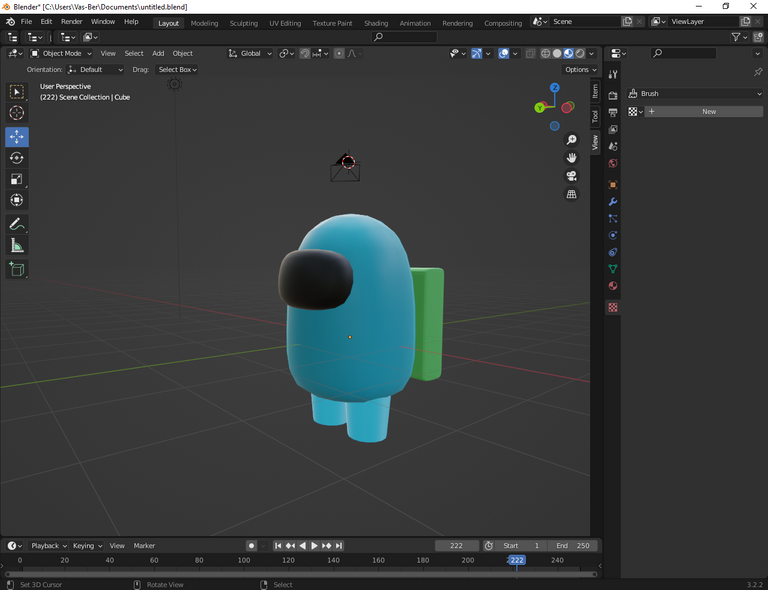Select the Annotate tool
The width and height of the screenshot is (768, 590).
tap(17, 224)
